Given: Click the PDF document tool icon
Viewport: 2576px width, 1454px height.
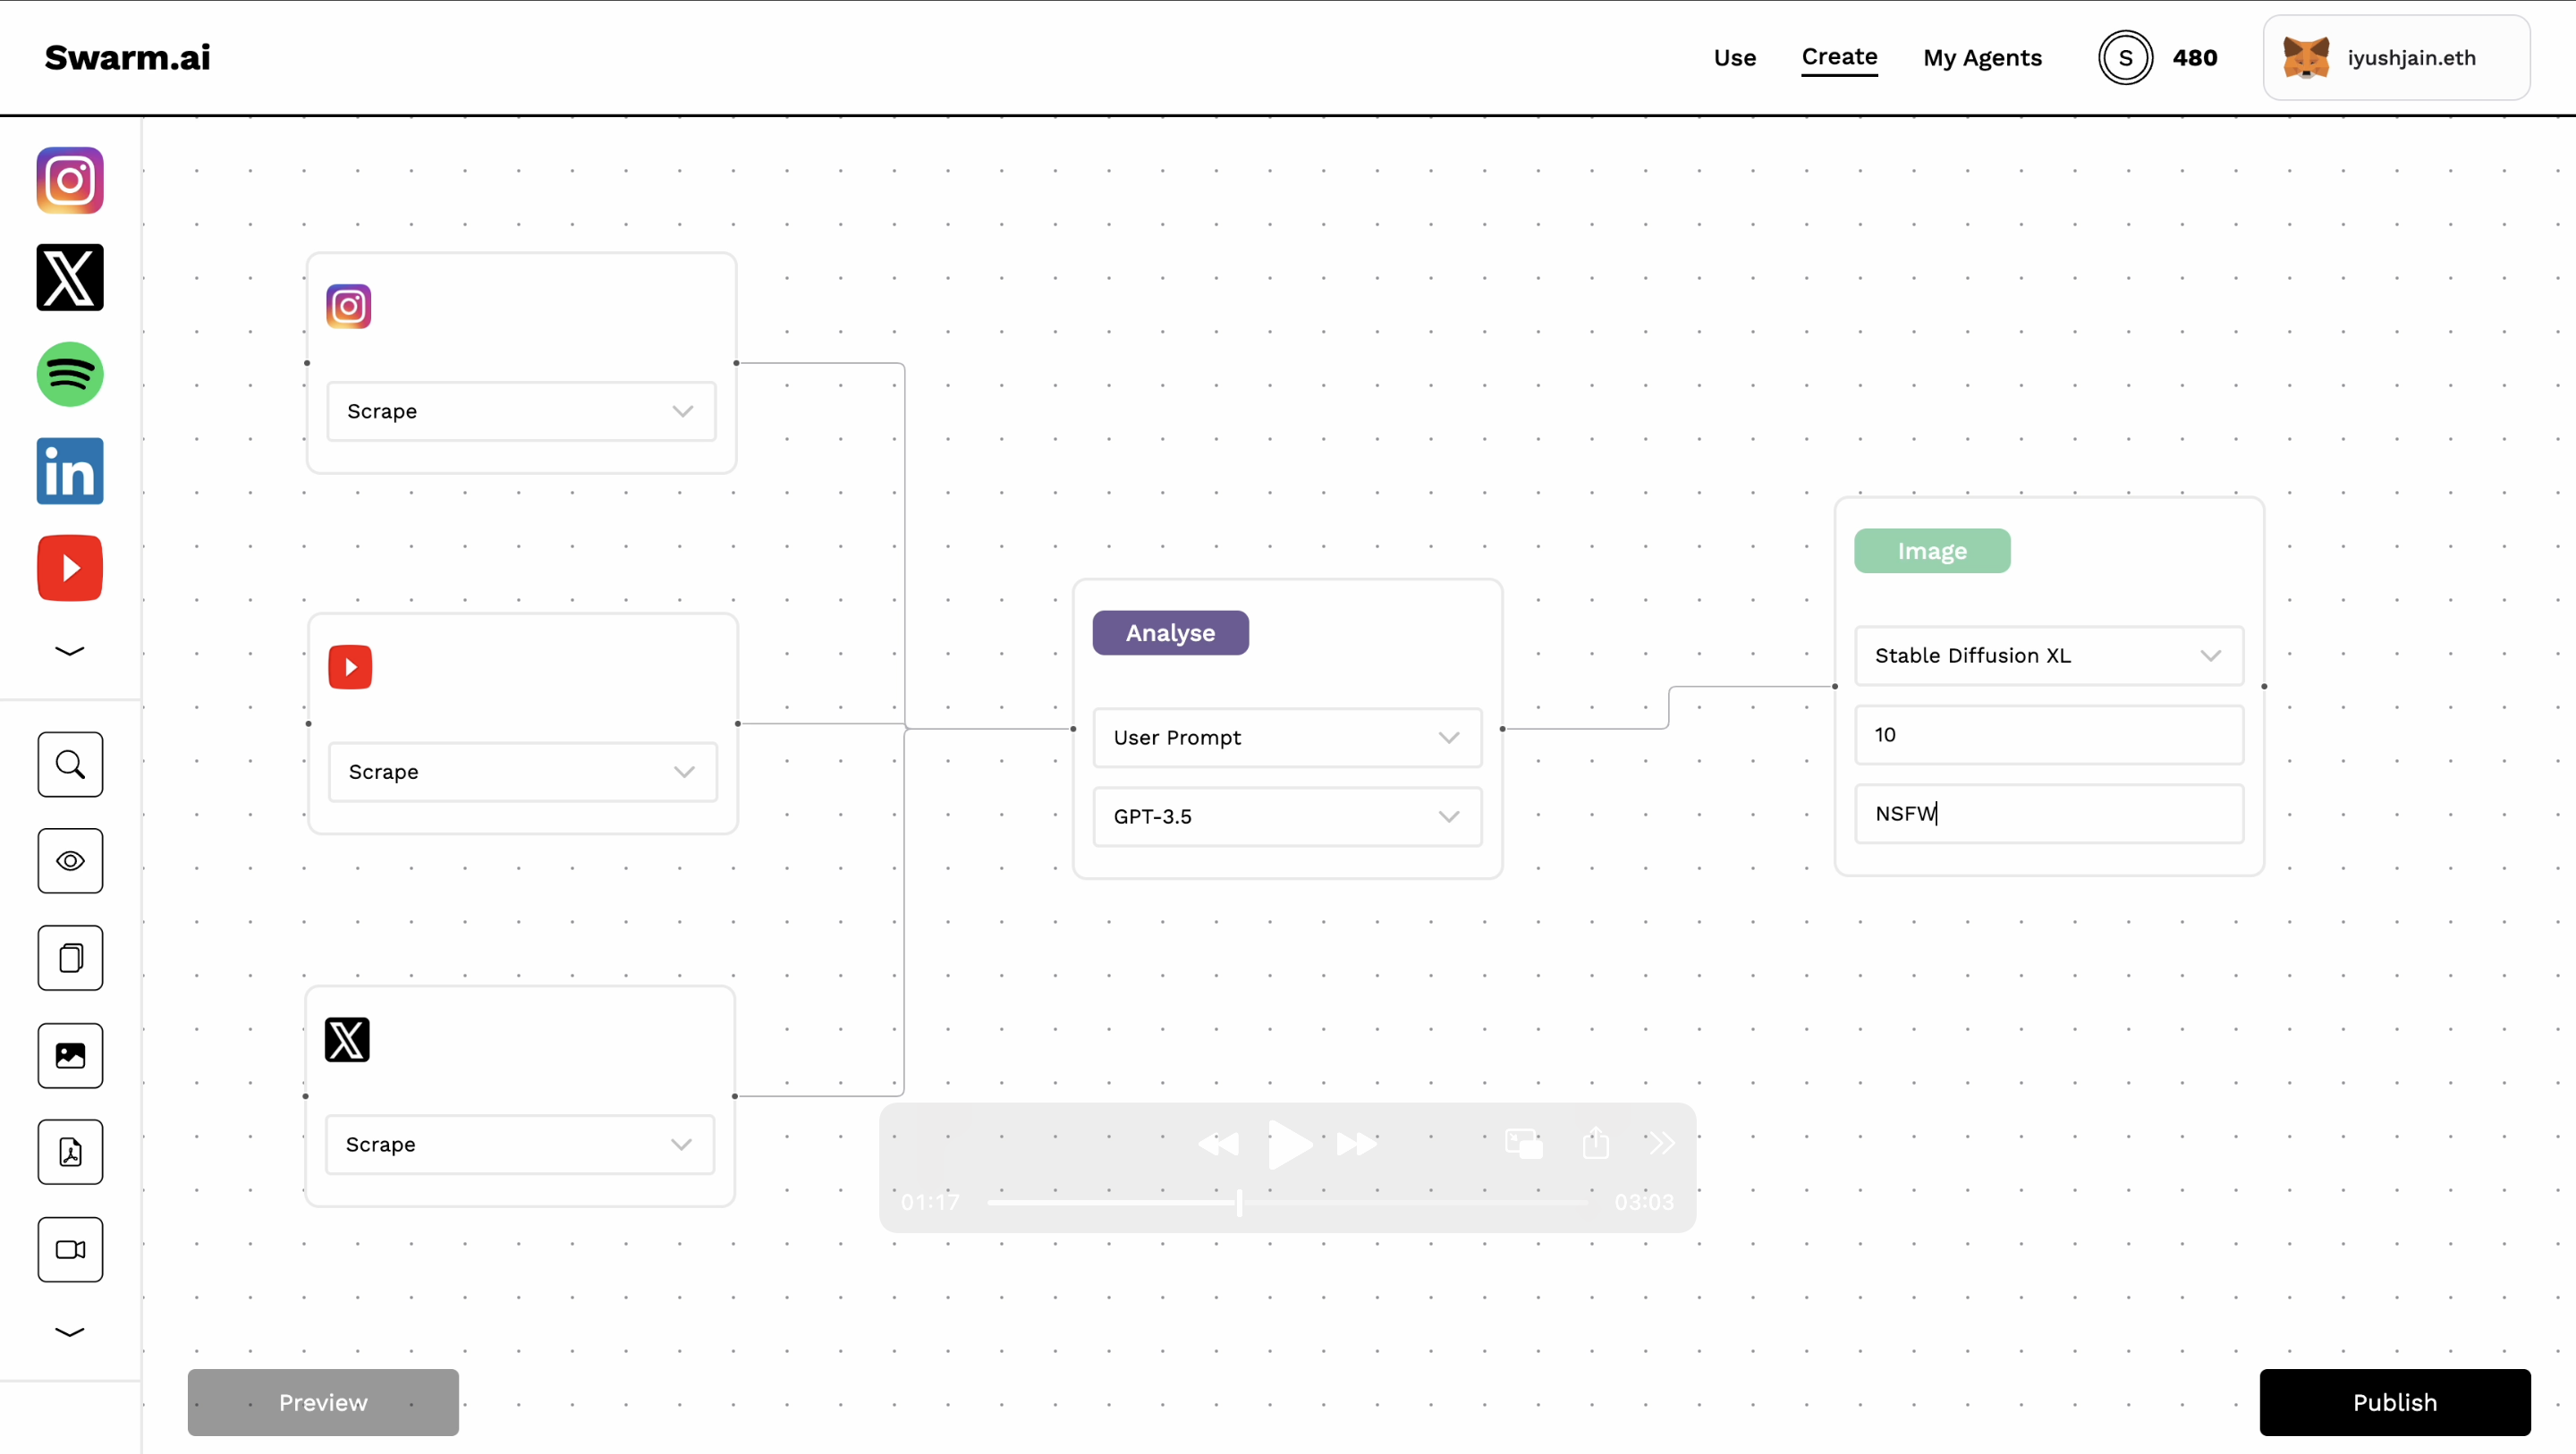Looking at the screenshot, I should pos(70,1152).
